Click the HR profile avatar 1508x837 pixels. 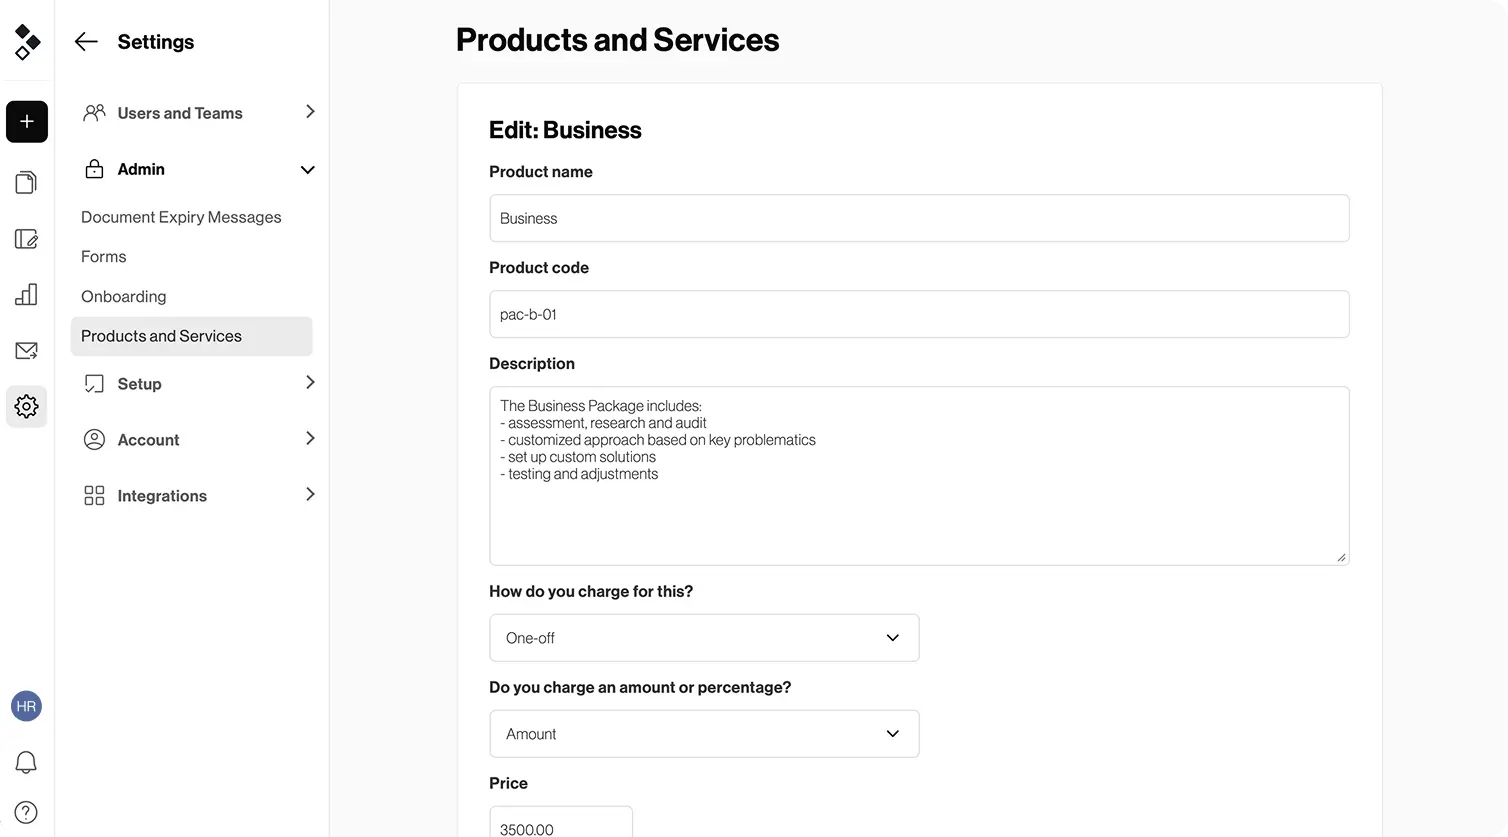click(26, 706)
